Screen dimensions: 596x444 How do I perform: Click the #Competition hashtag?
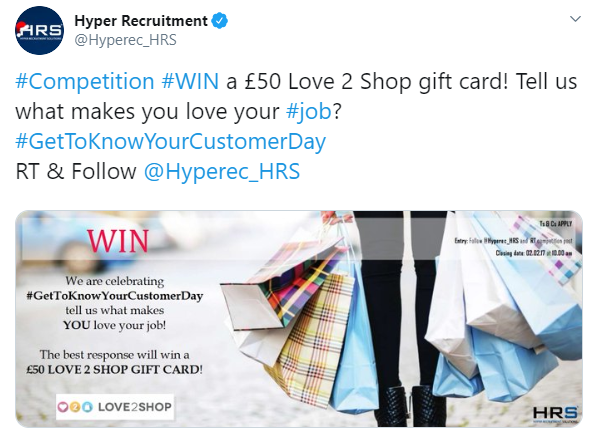pyautogui.click(x=84, y=81)
